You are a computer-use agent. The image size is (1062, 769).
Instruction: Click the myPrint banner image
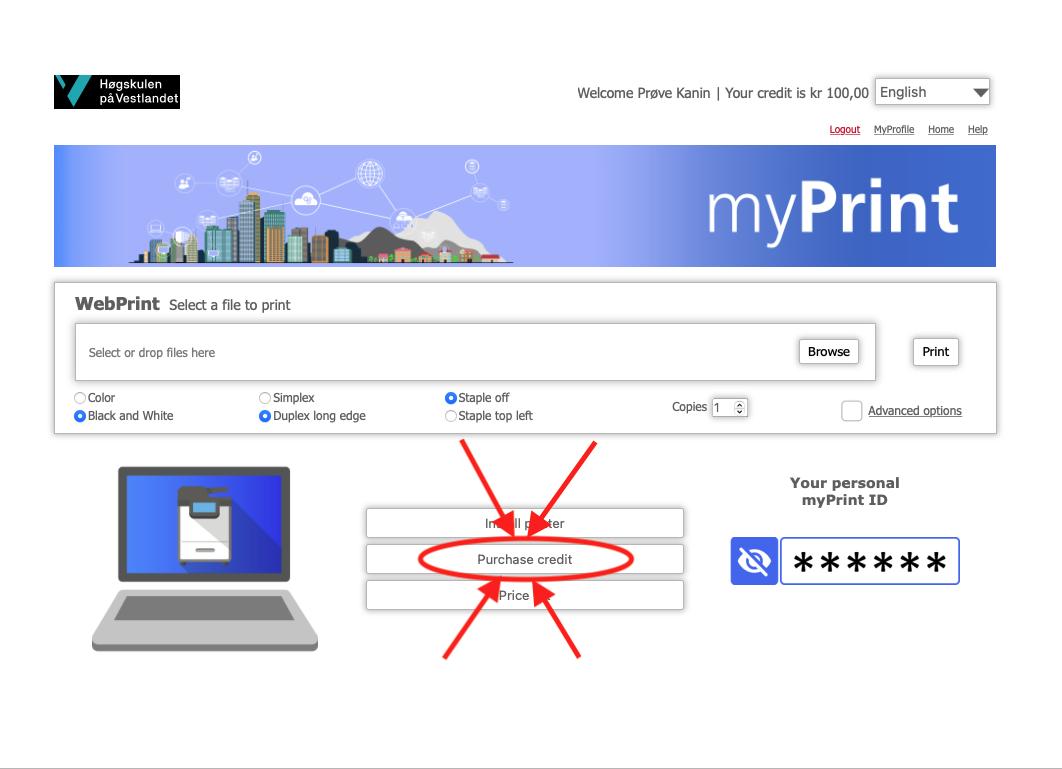(525, 206)
